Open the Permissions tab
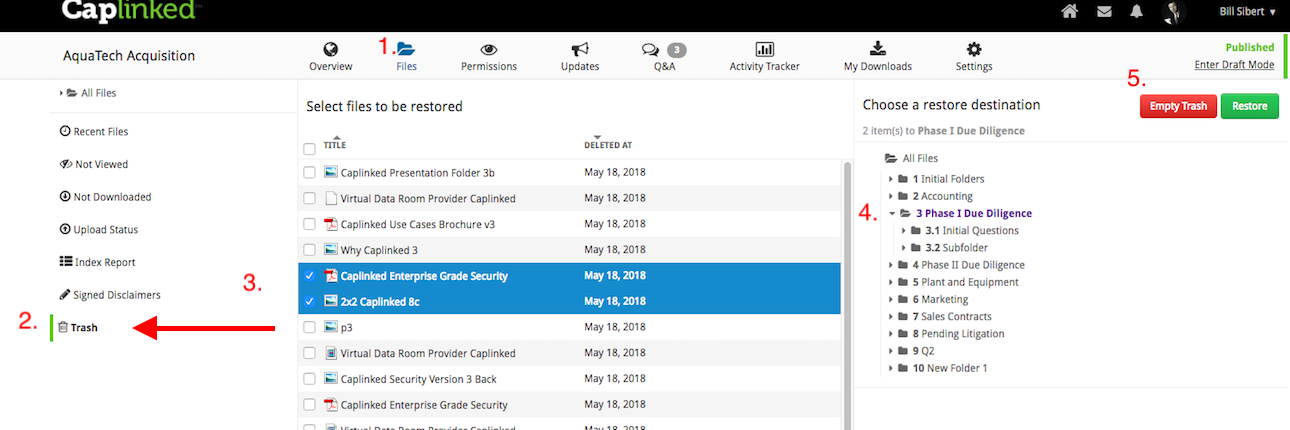The height and width of the screenshot is (430, 1290). [x=489, y=57]
